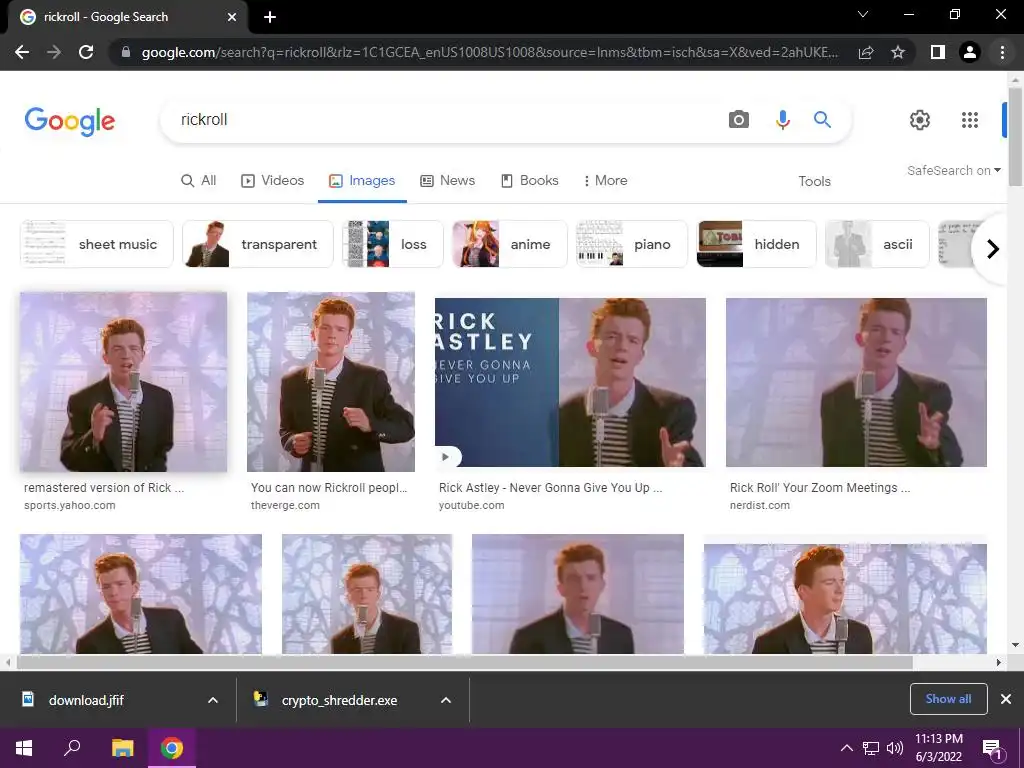Switch to the Books tab

(530, 181)
